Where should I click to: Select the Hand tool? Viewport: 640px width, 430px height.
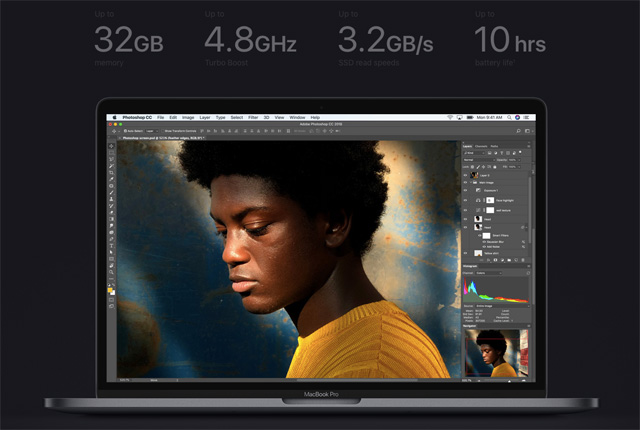[111, 266]
